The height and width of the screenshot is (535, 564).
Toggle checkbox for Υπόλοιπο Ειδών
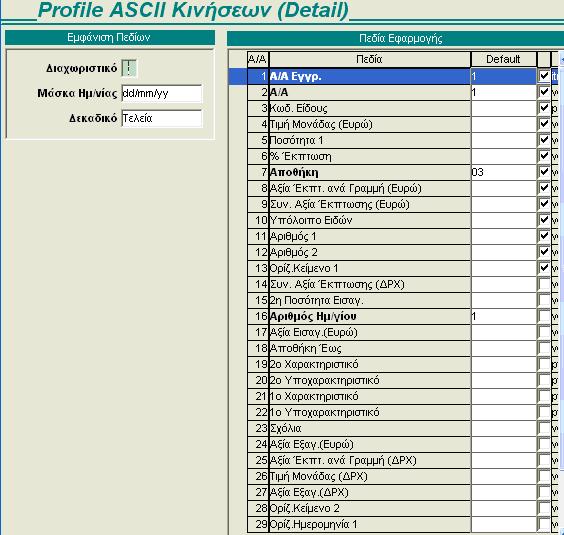tap(544, 220)
